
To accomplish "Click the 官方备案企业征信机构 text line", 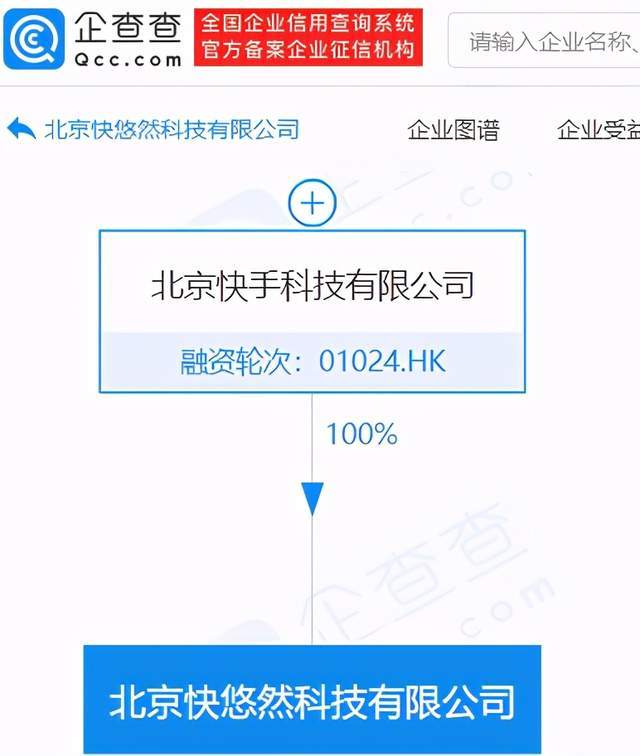I will pos(309,50).
